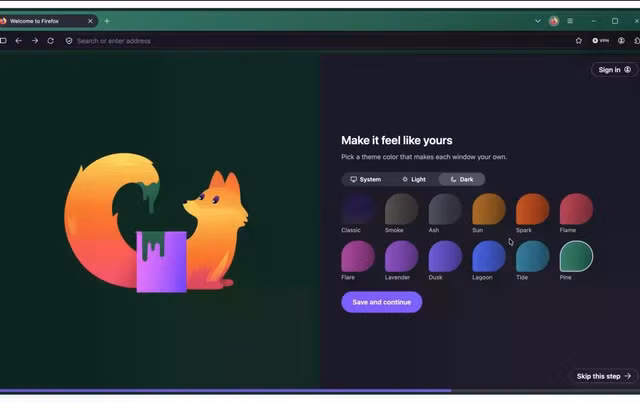Open the sidebar toggle icon
The width and height of the screenshot is (640, 402).
click(x=3, y=41)
